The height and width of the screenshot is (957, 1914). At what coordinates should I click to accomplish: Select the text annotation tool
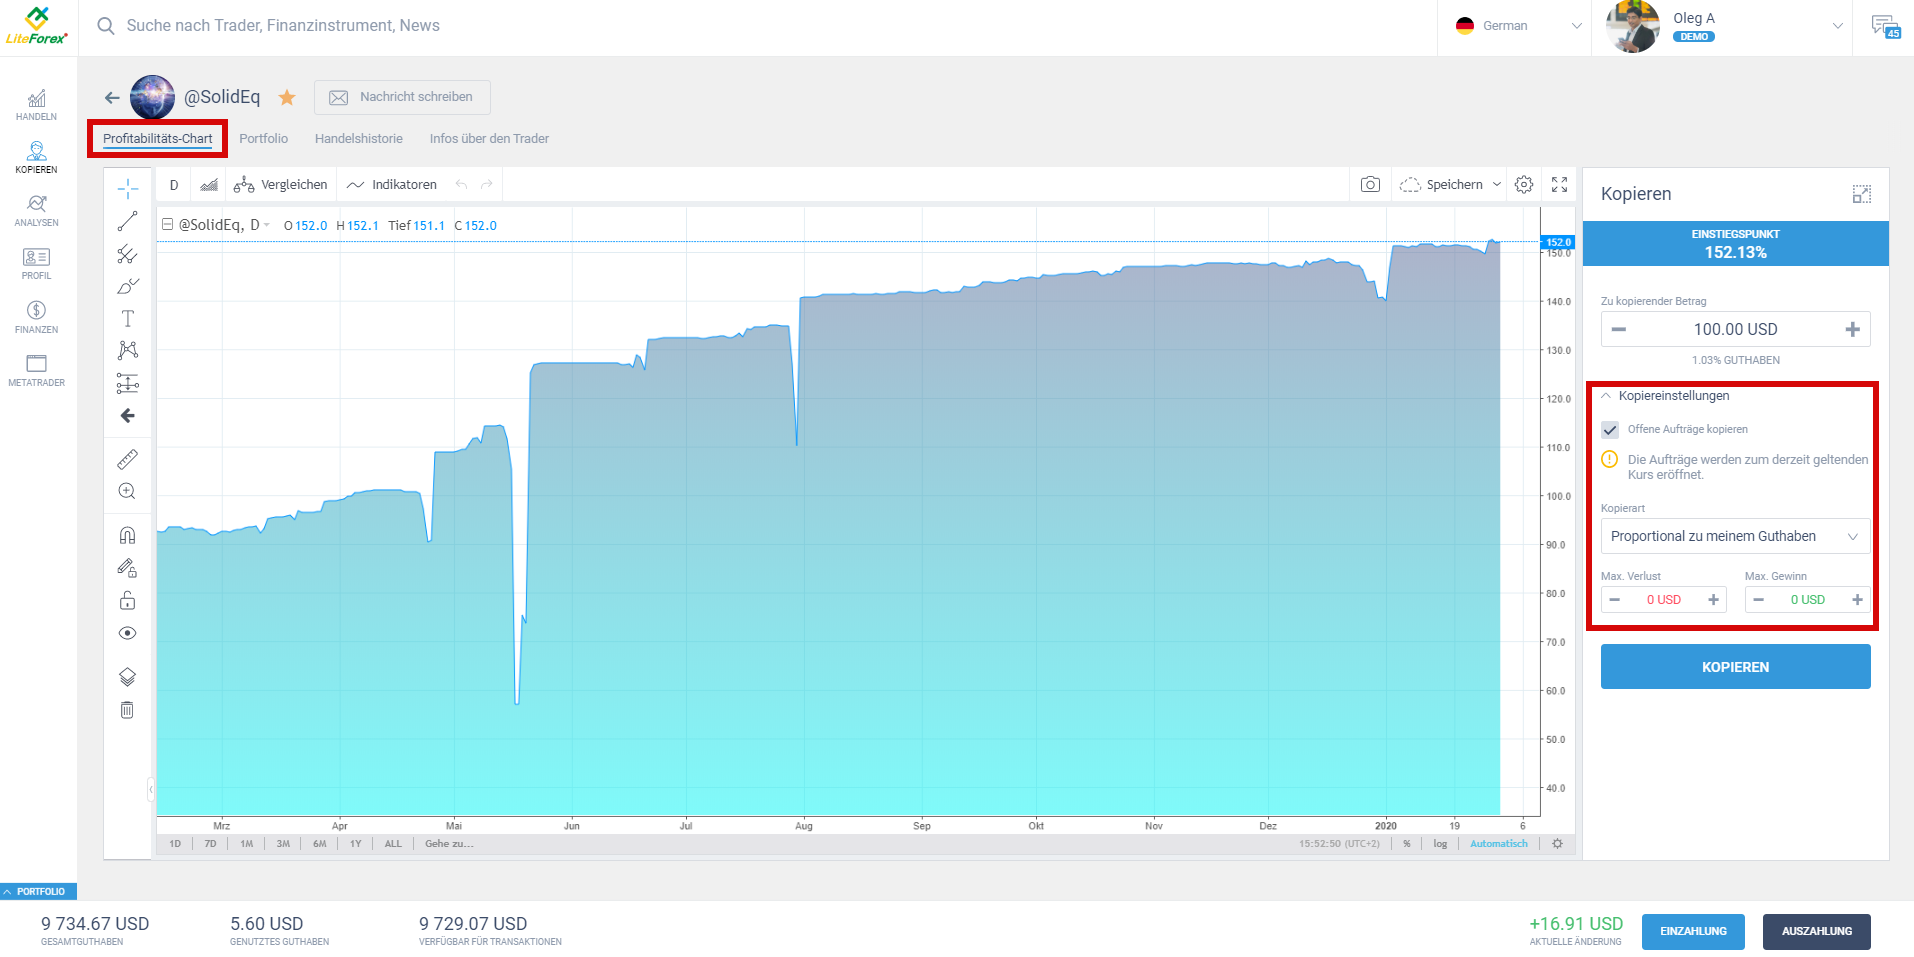pos(127,318)
